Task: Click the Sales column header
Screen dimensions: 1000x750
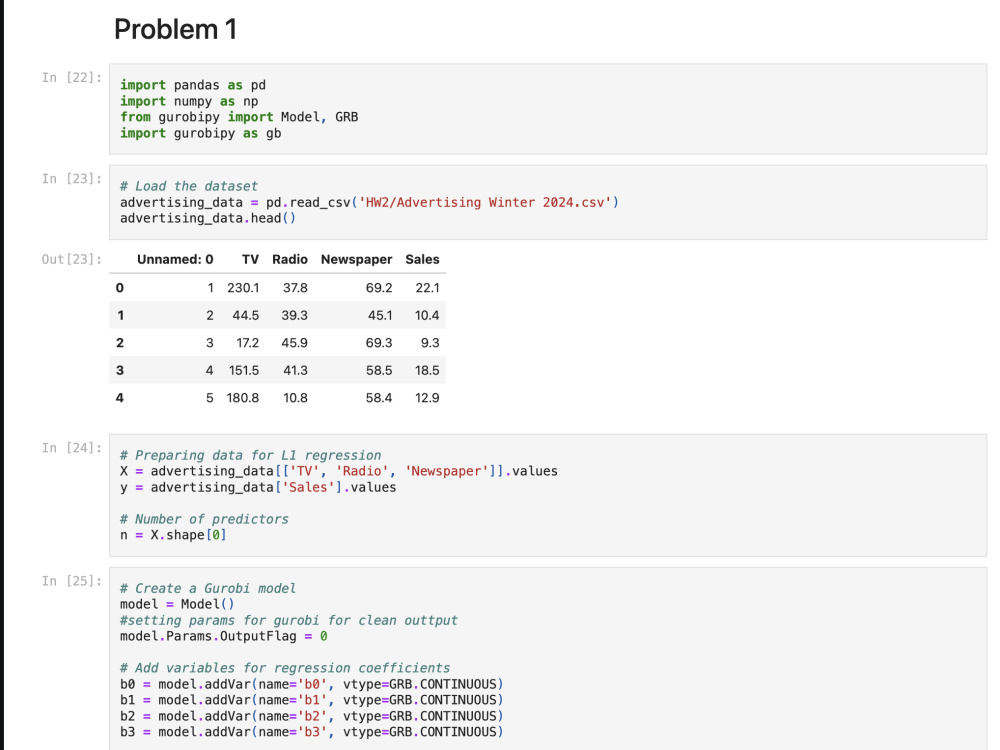Action: point(422,259)
